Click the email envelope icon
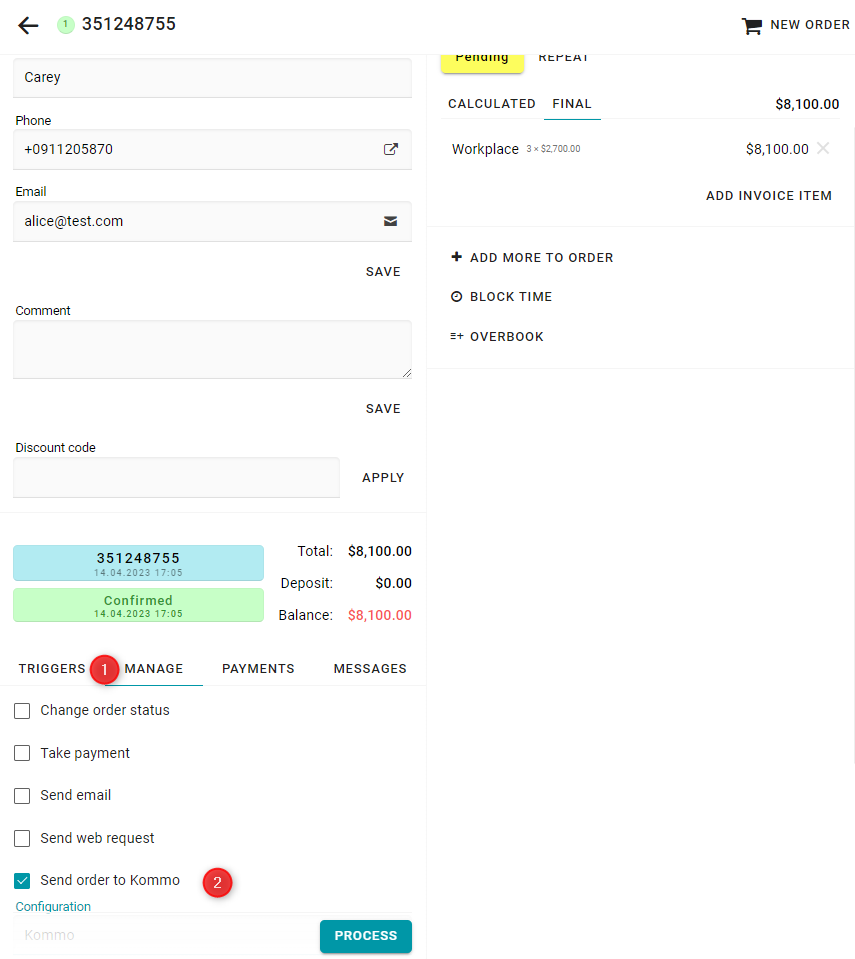The width and height of the screenshot is (855, 959). click(391, 221)
